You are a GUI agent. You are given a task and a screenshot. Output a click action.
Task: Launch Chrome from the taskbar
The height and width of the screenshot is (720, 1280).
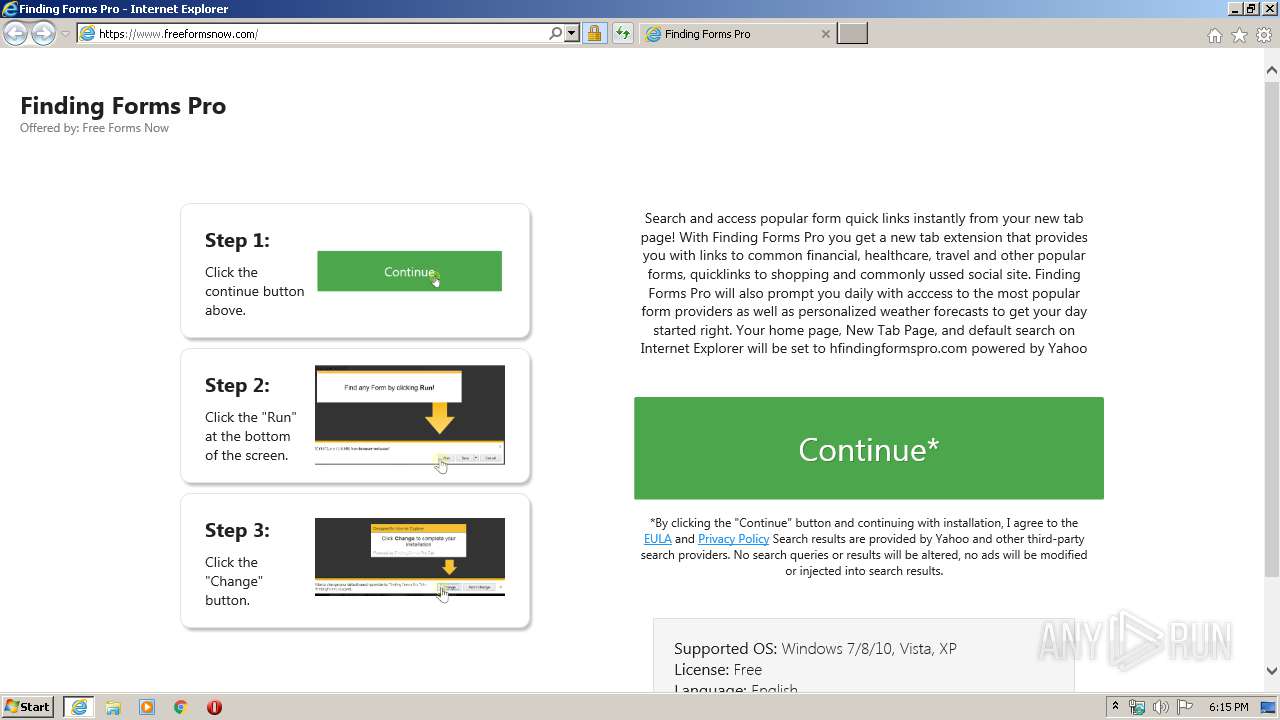pyautogui.click(x=180, y=707)
